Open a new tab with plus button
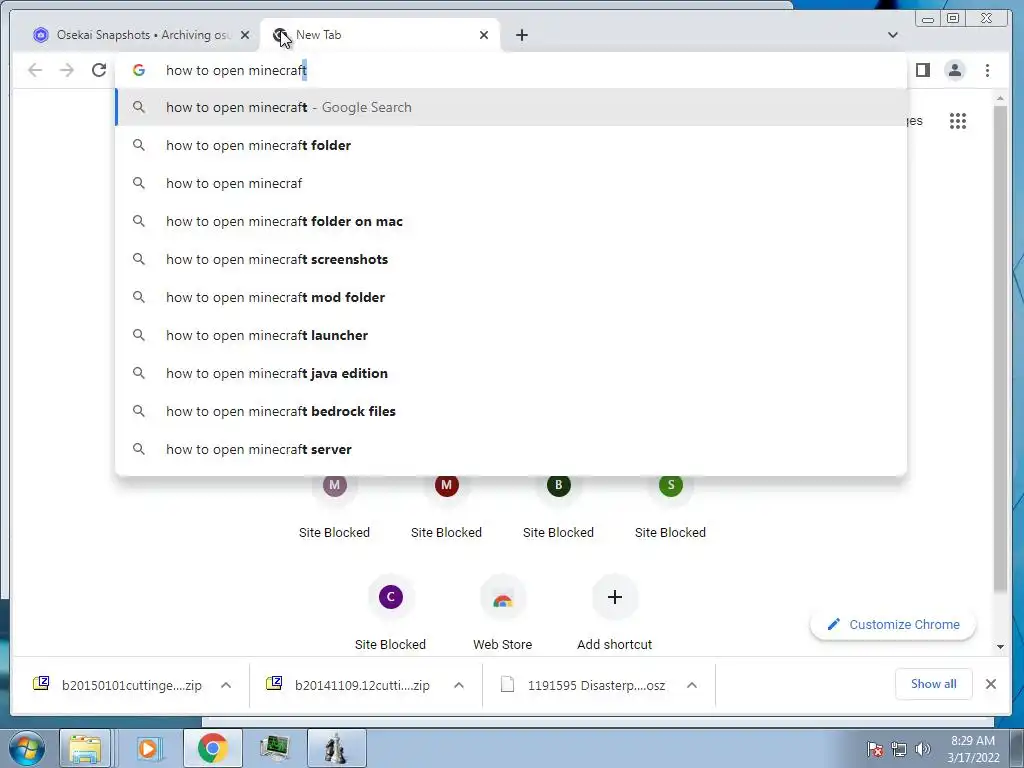 click(522, 35)
